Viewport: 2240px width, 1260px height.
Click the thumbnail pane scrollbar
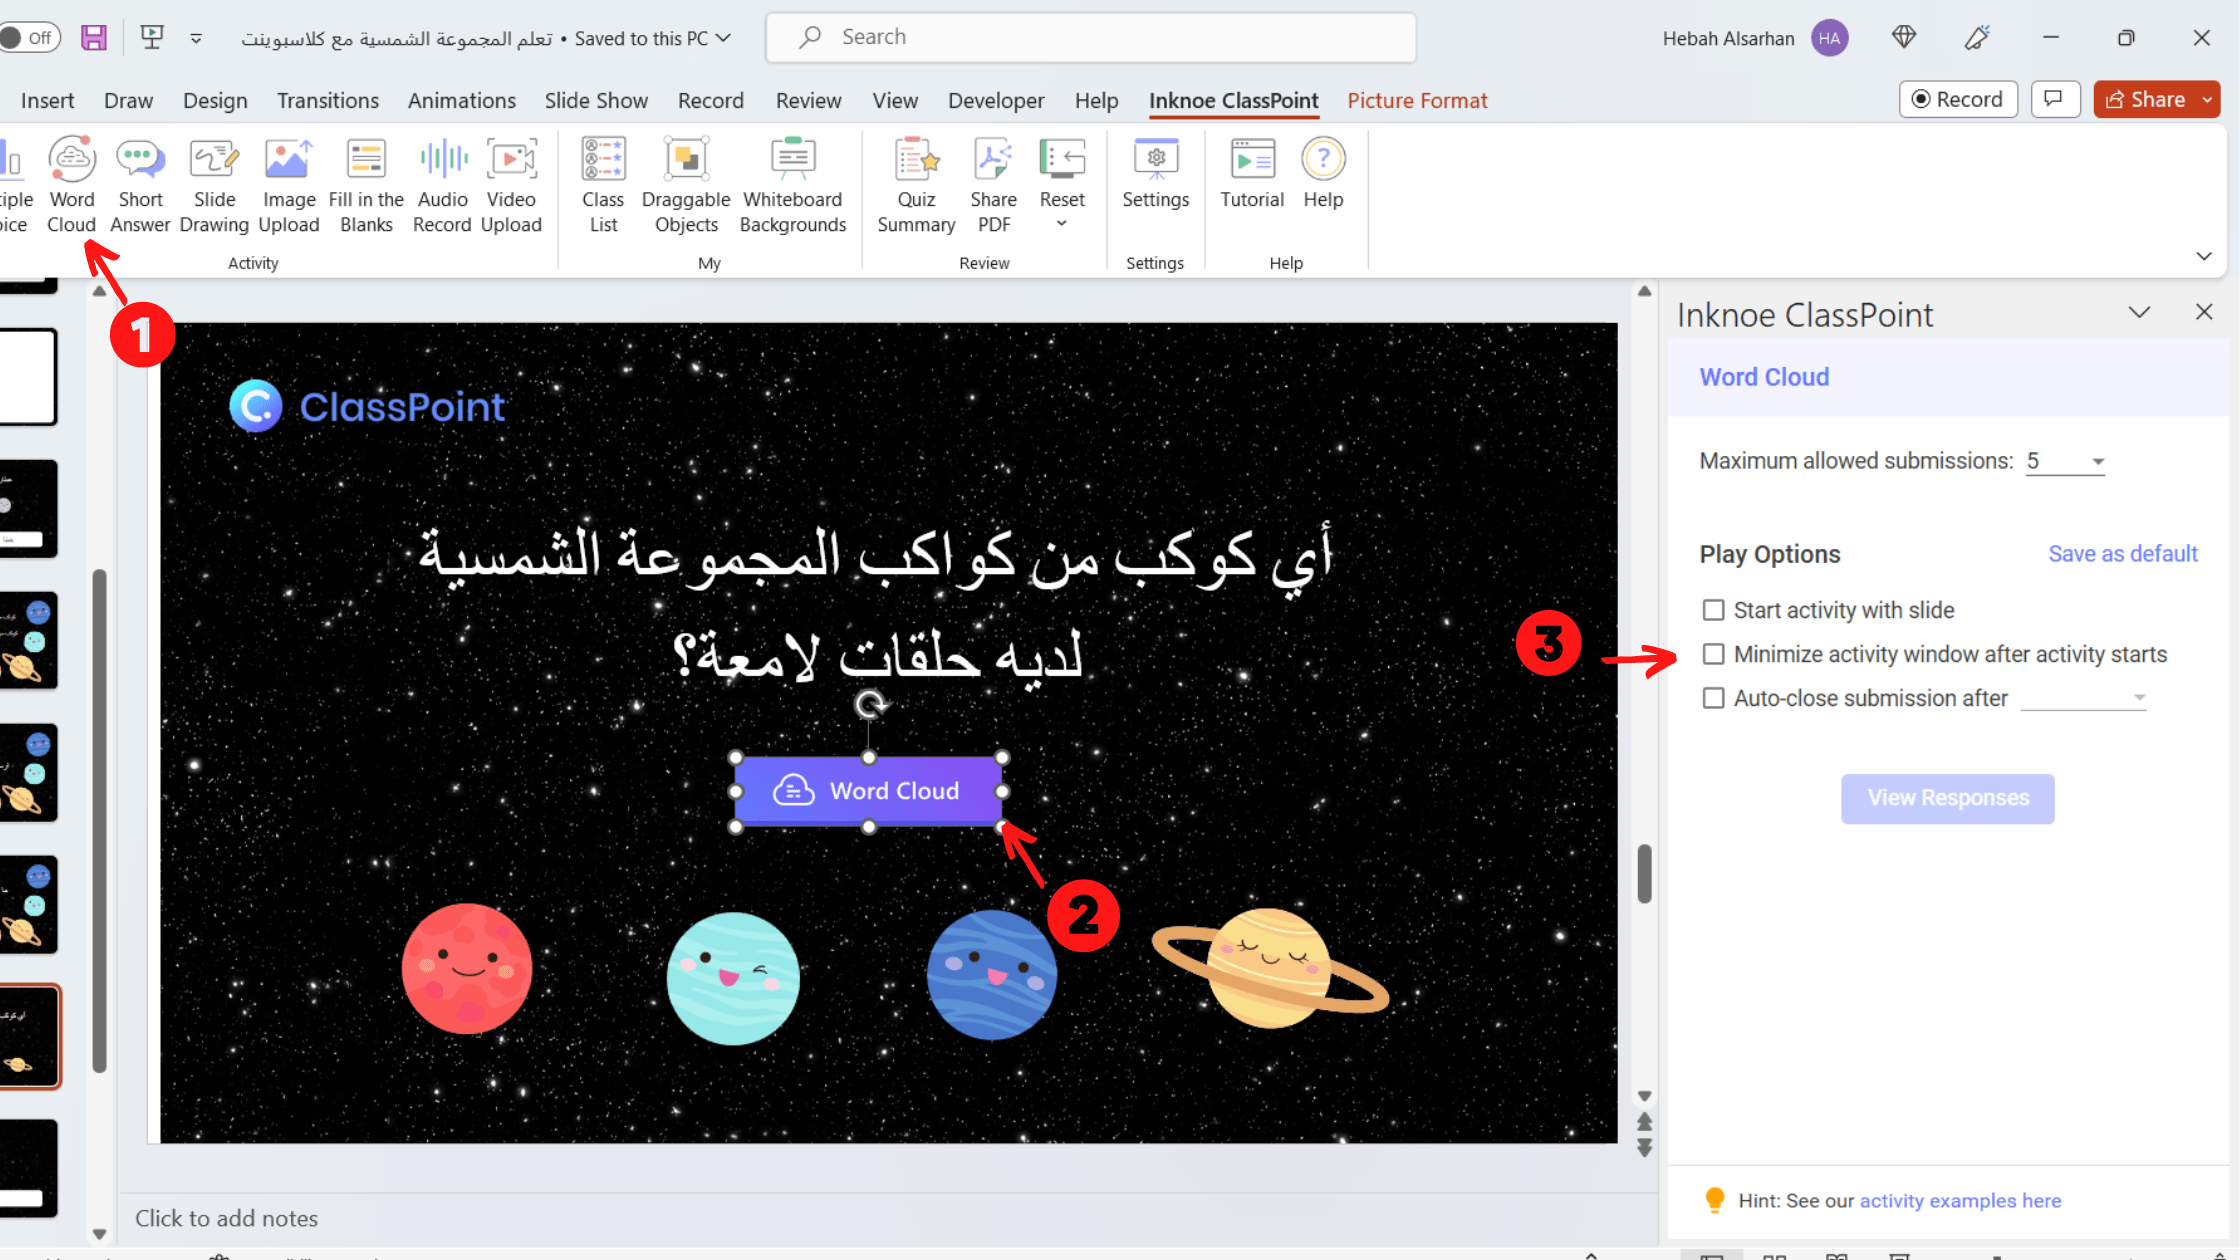coord(99,820)
